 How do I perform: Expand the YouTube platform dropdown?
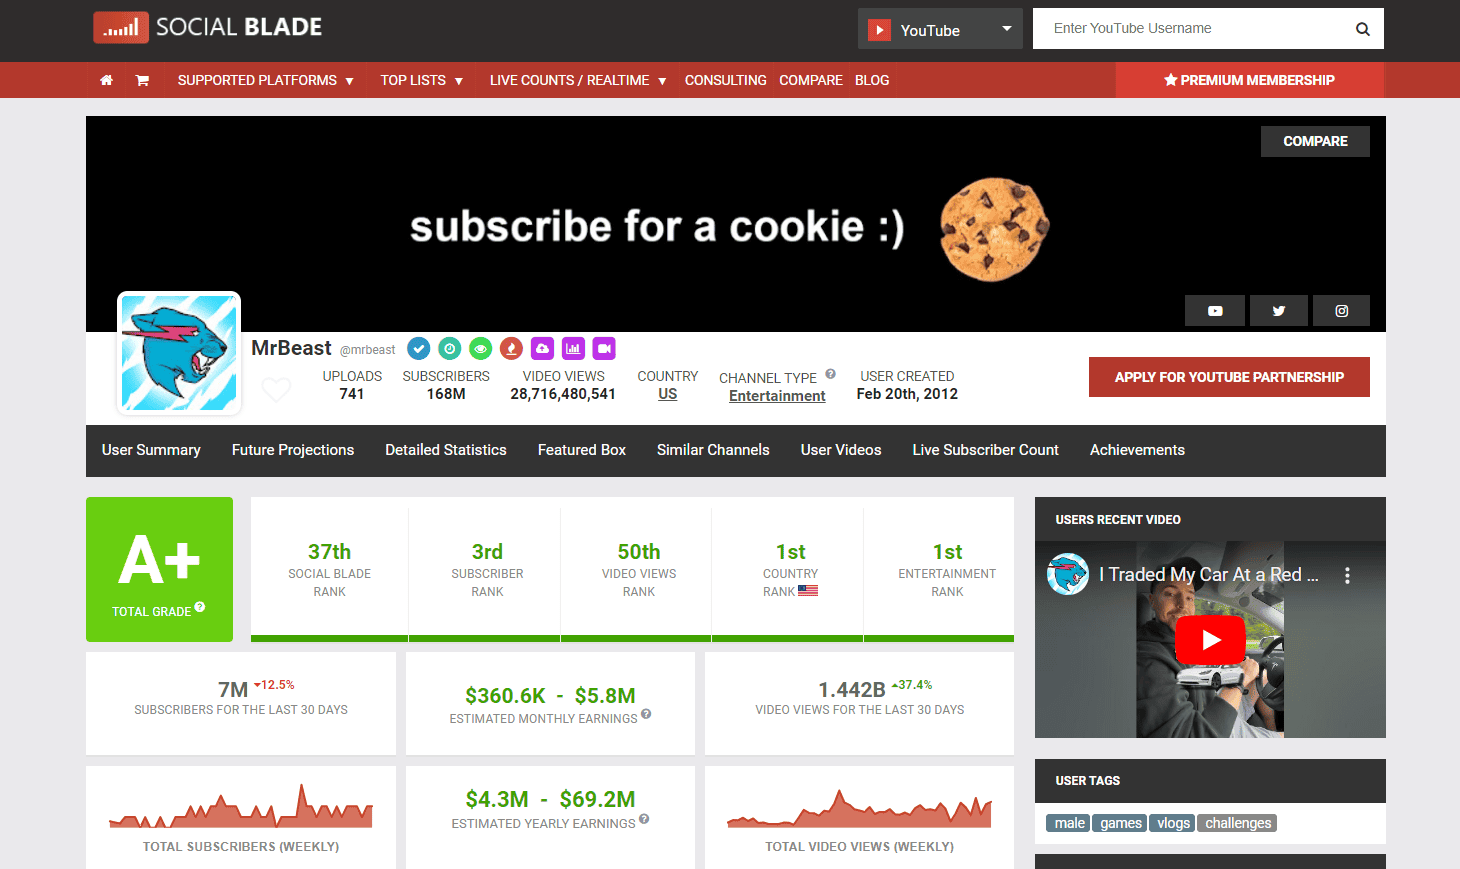(x=940, y=29)
